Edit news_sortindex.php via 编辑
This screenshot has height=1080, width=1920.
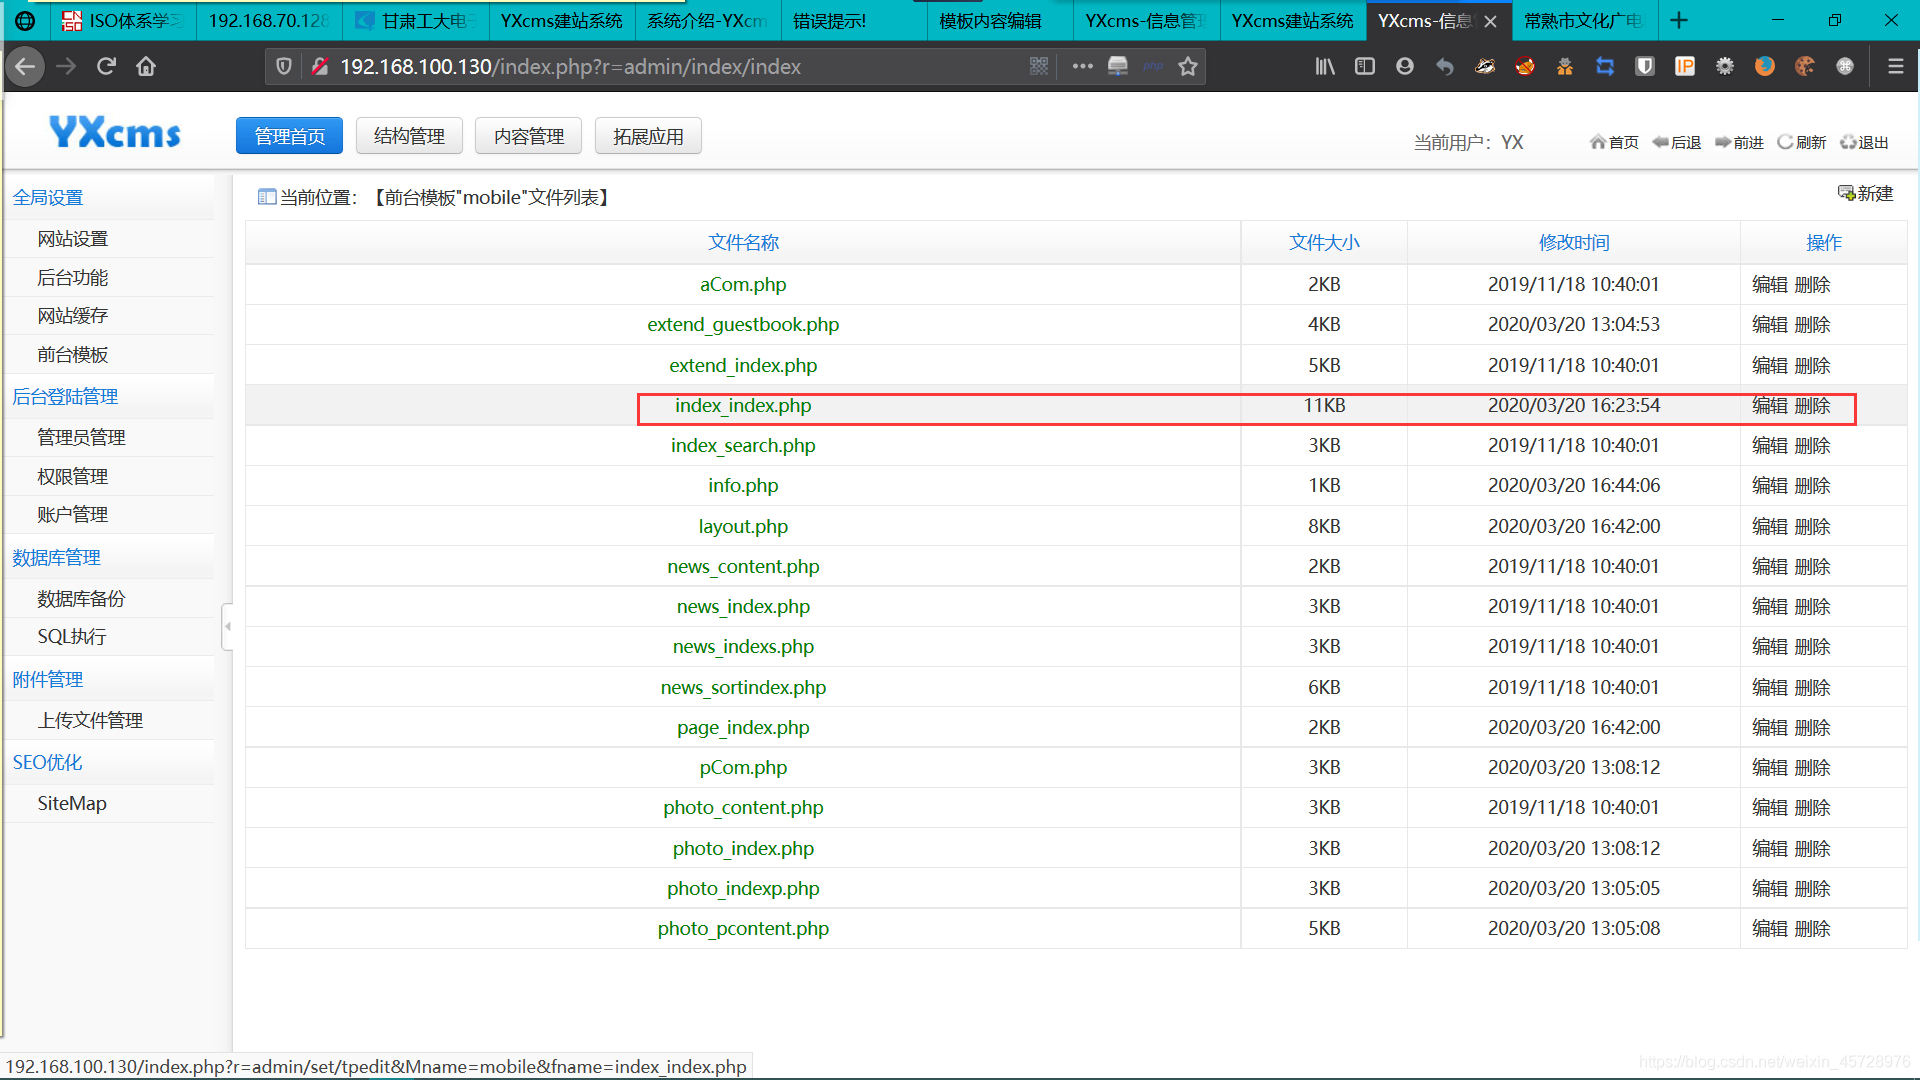[1770, 688]
